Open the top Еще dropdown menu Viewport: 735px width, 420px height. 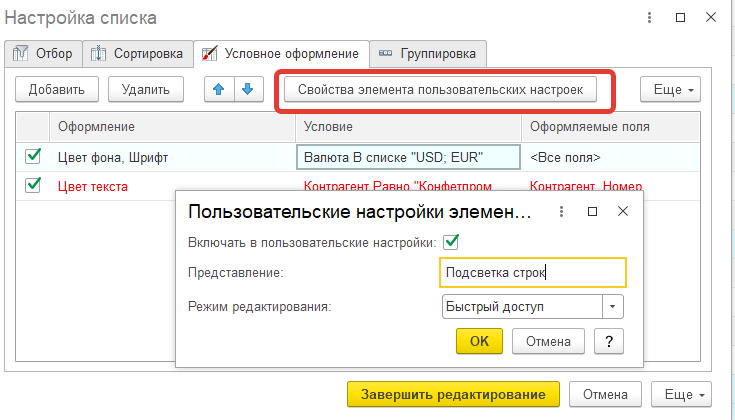pos(670,89)
